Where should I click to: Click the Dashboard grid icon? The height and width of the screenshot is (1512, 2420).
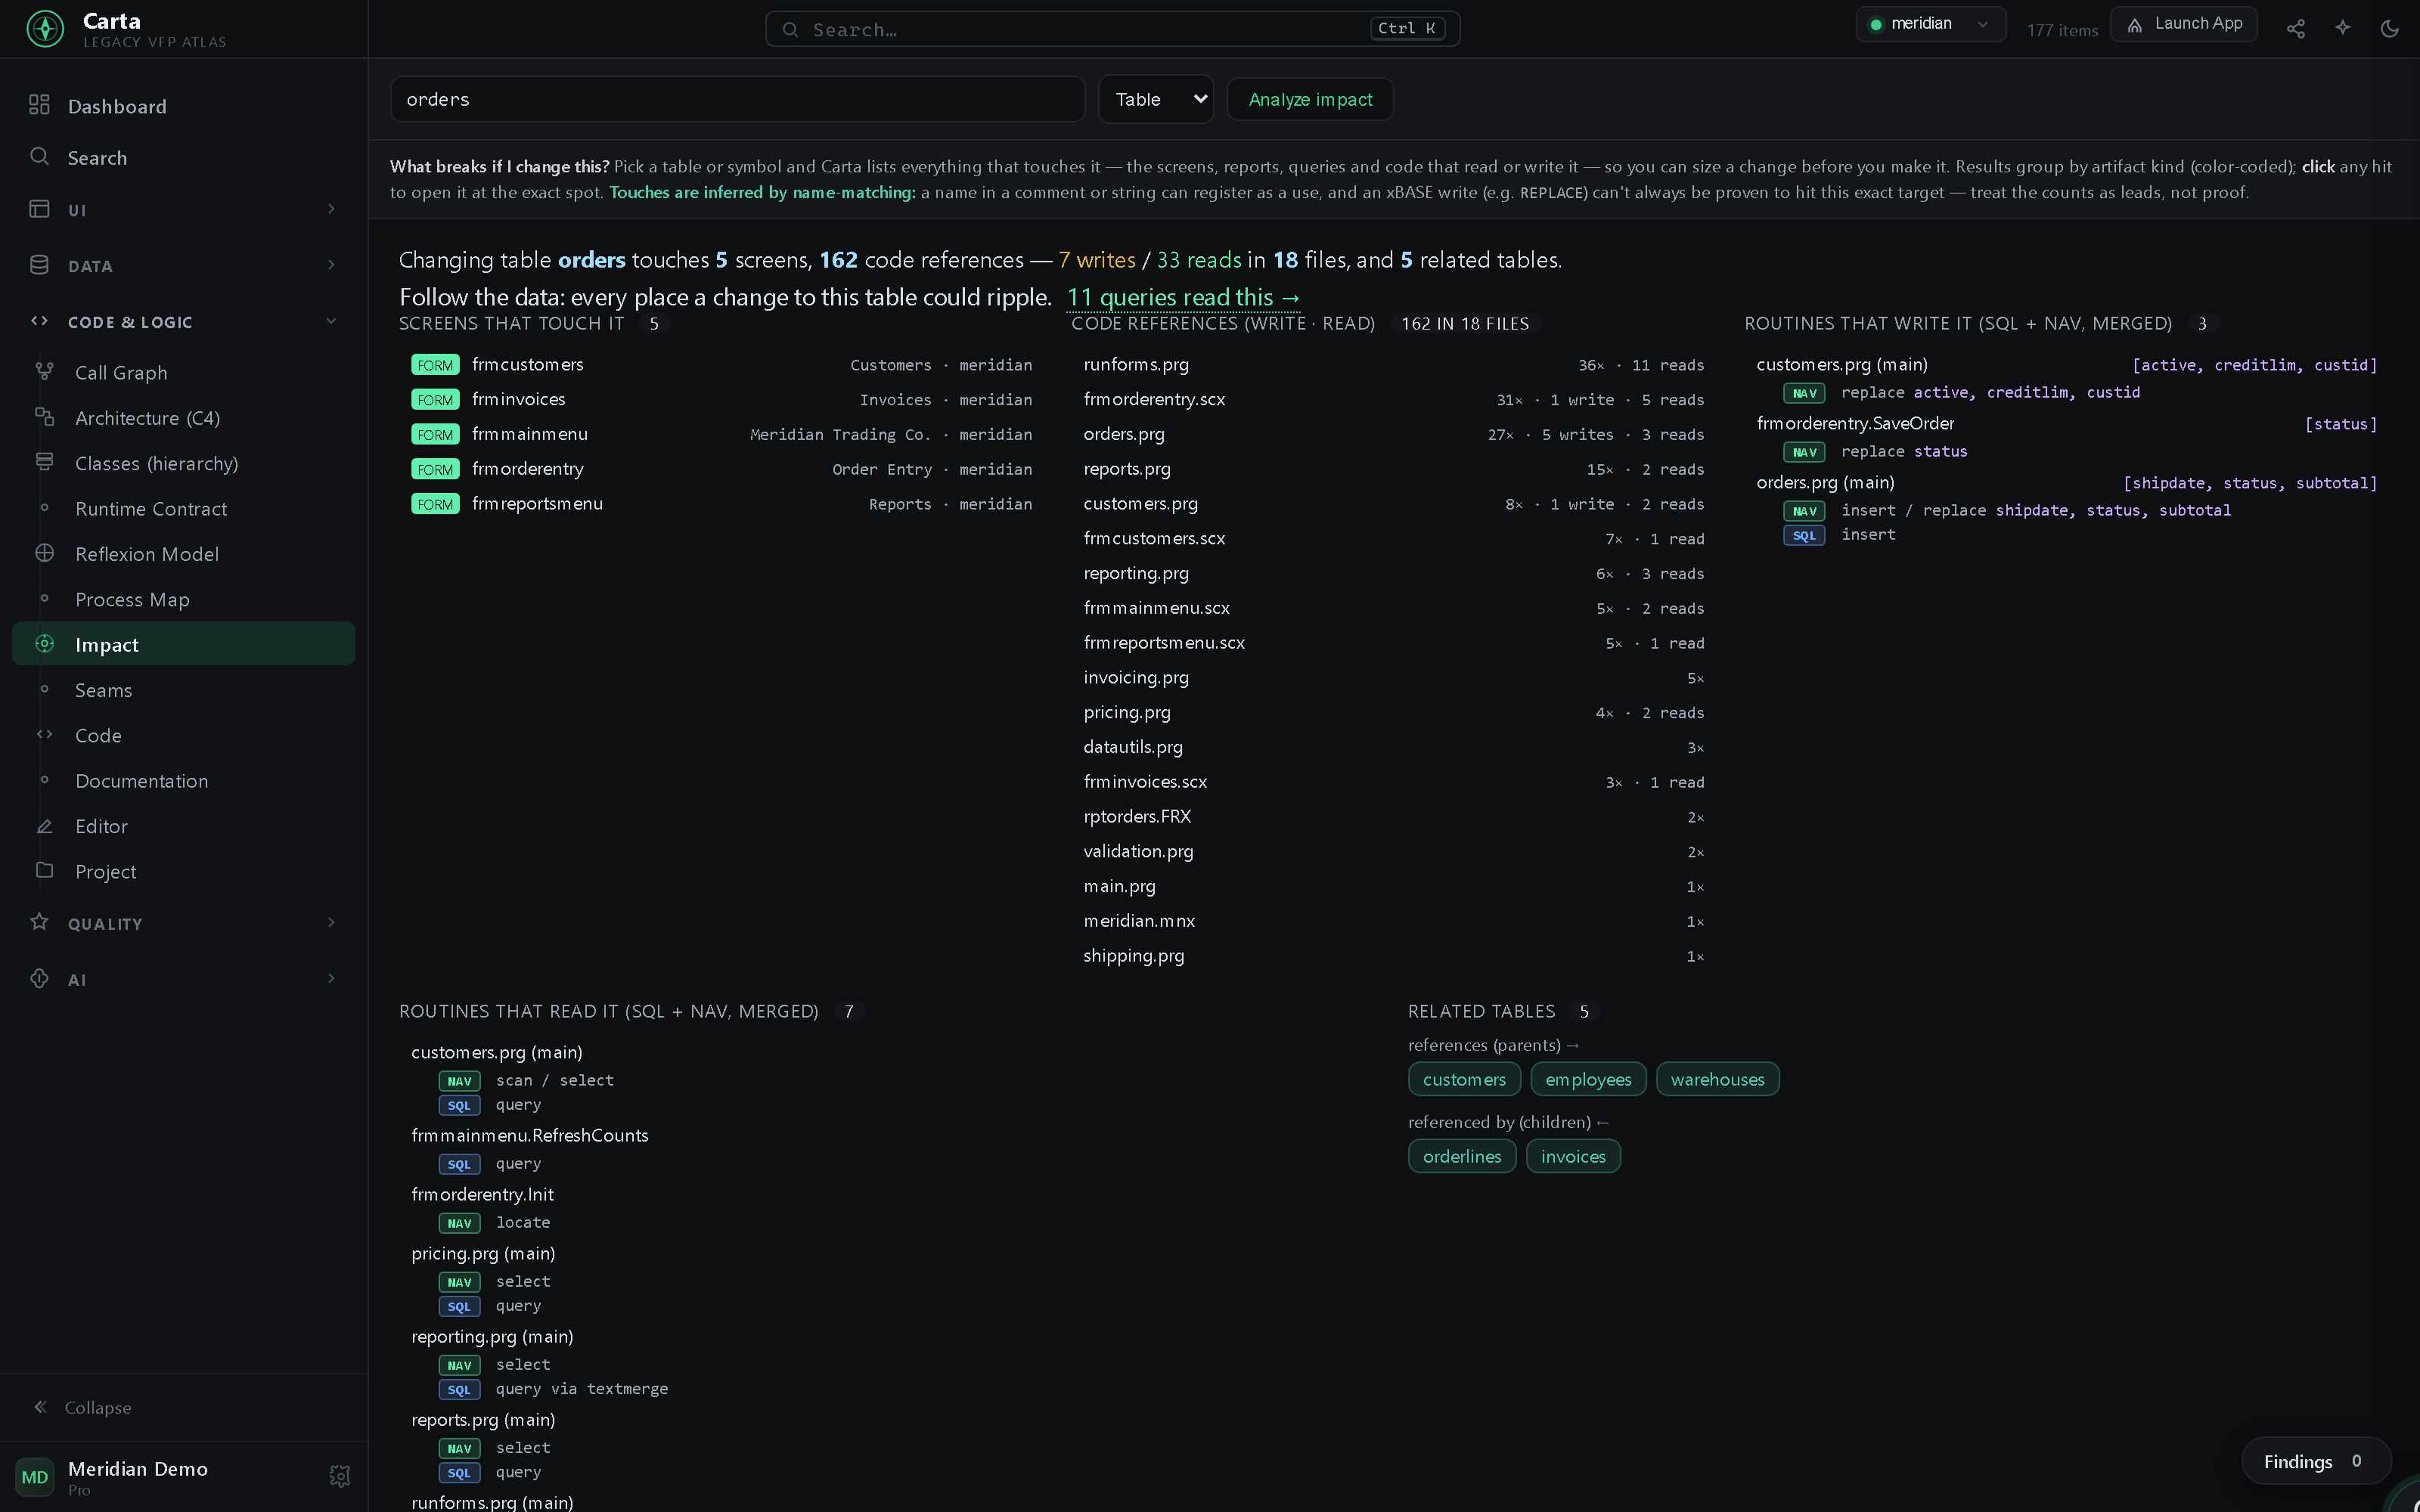pyautogui.click(x=39, y=105)
